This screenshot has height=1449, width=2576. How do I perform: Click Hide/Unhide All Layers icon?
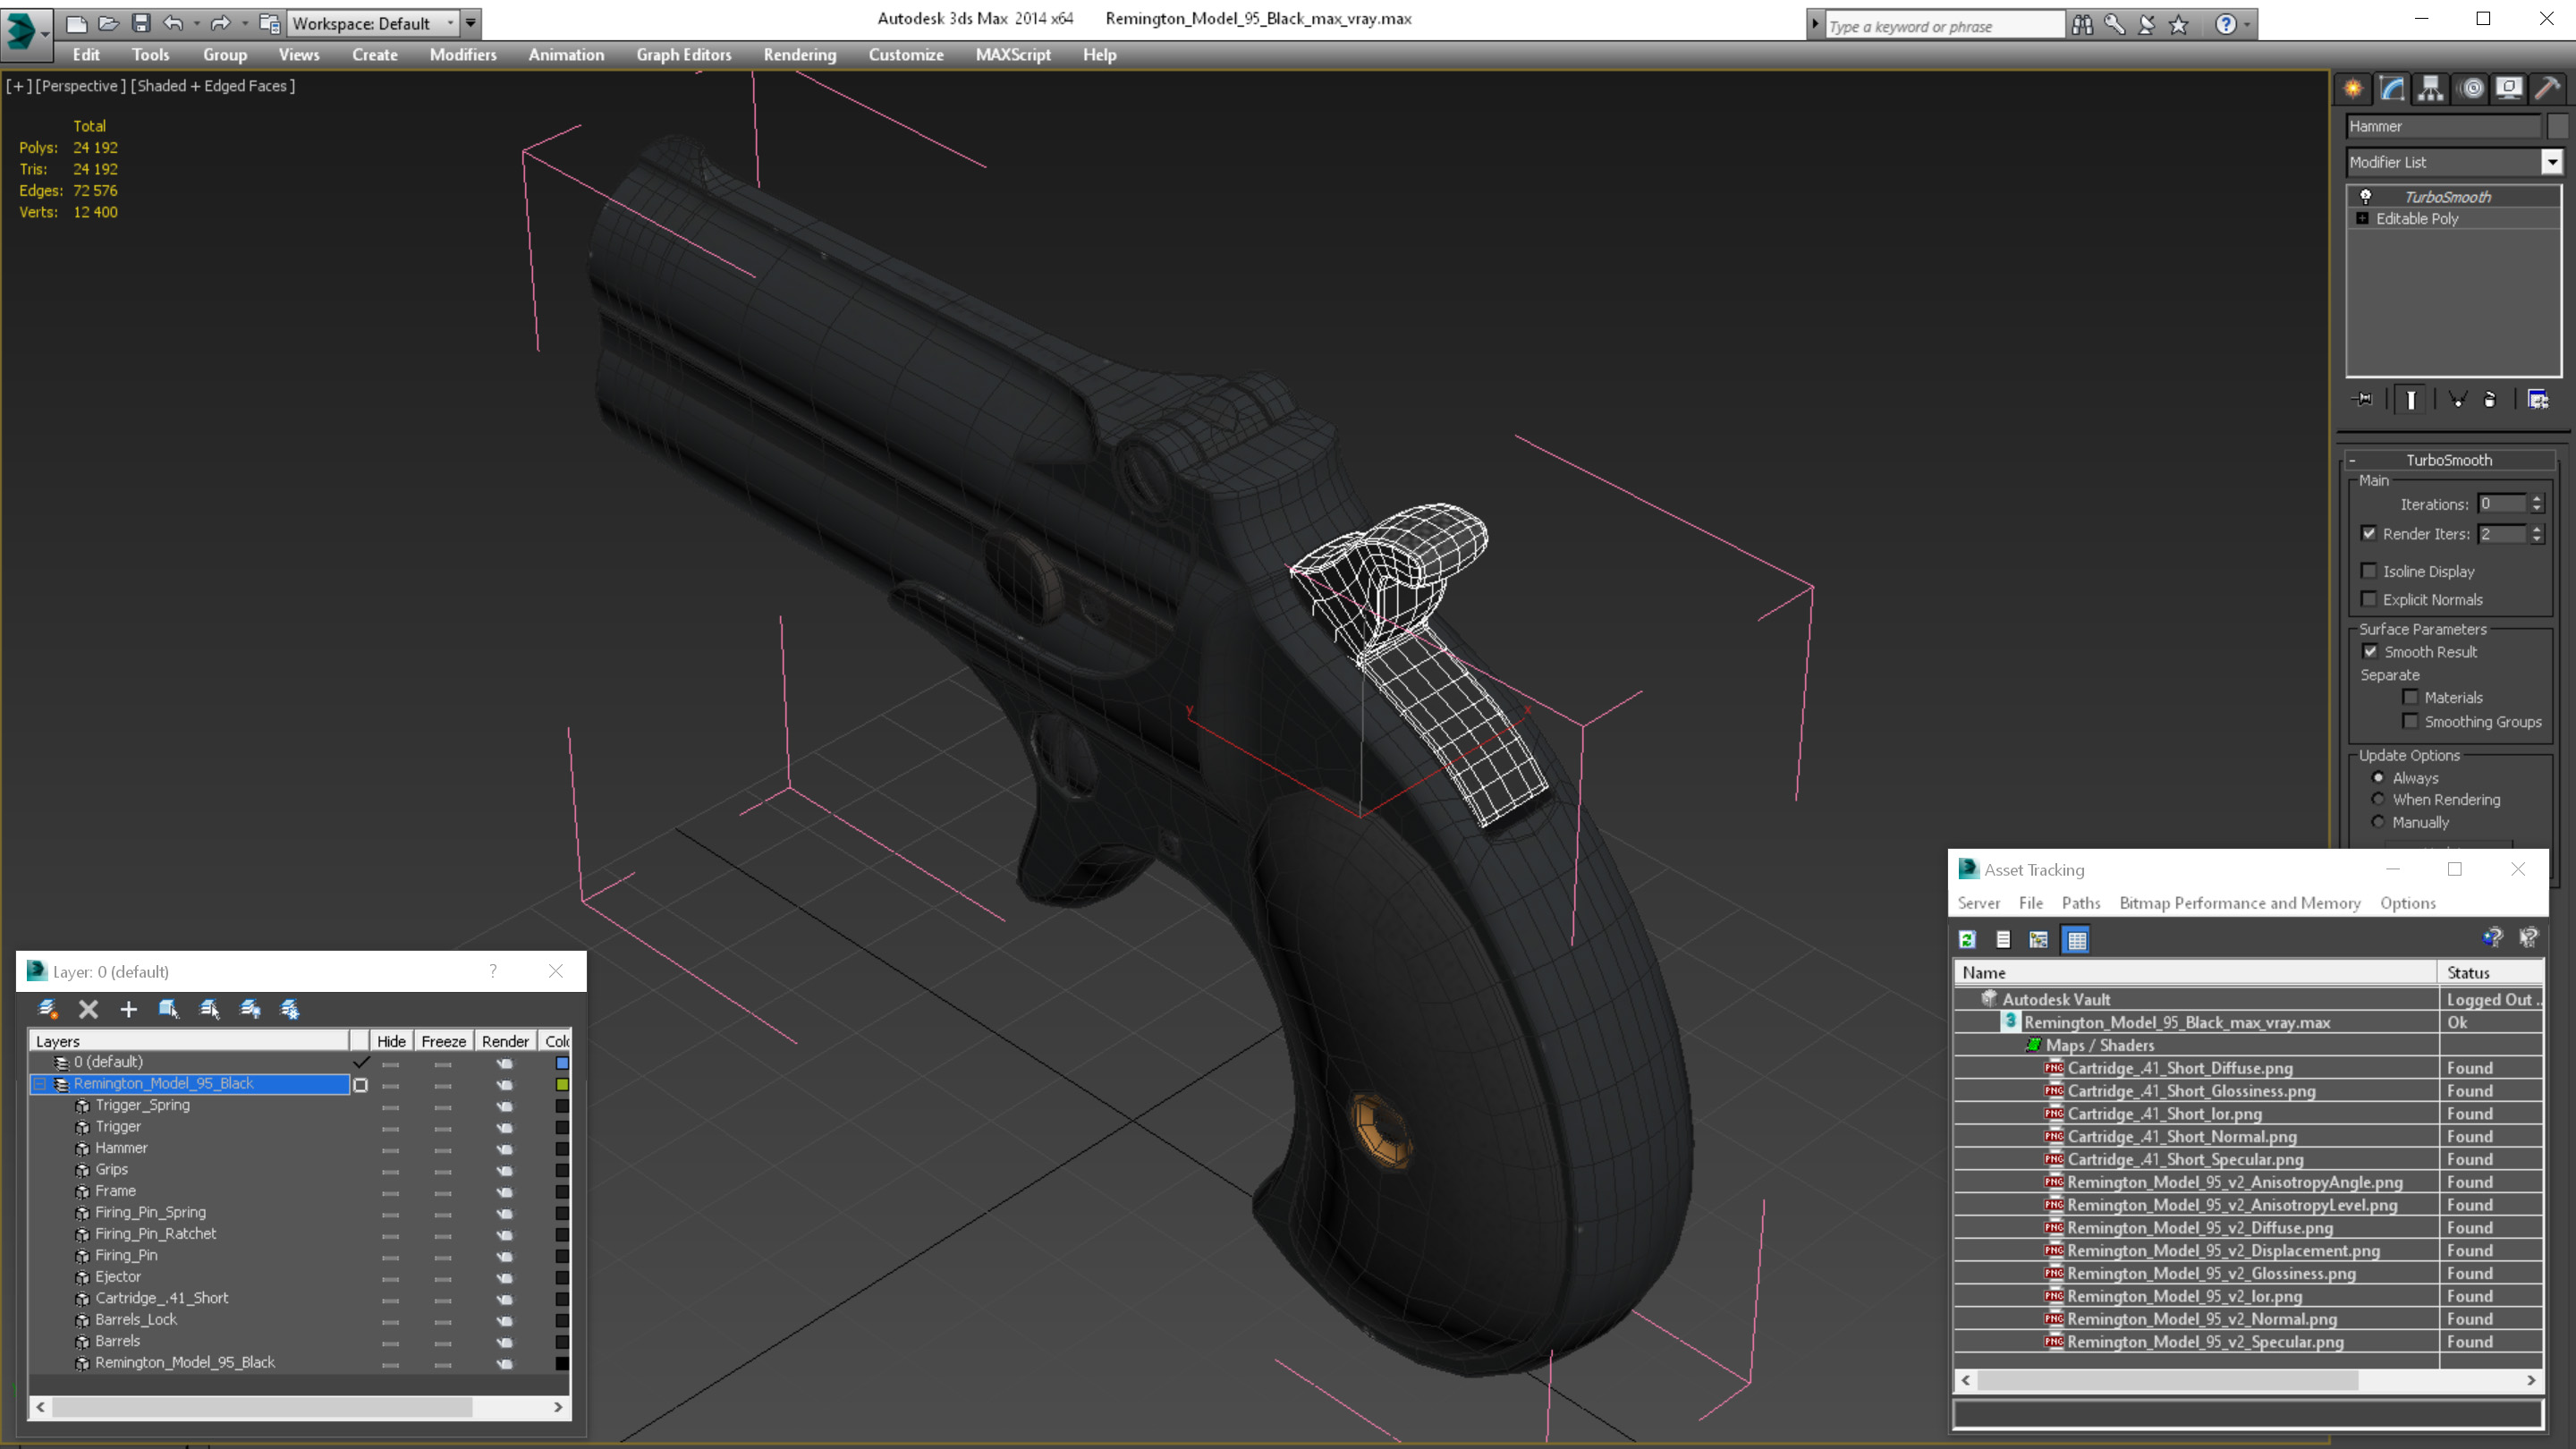pos(250,1009)
